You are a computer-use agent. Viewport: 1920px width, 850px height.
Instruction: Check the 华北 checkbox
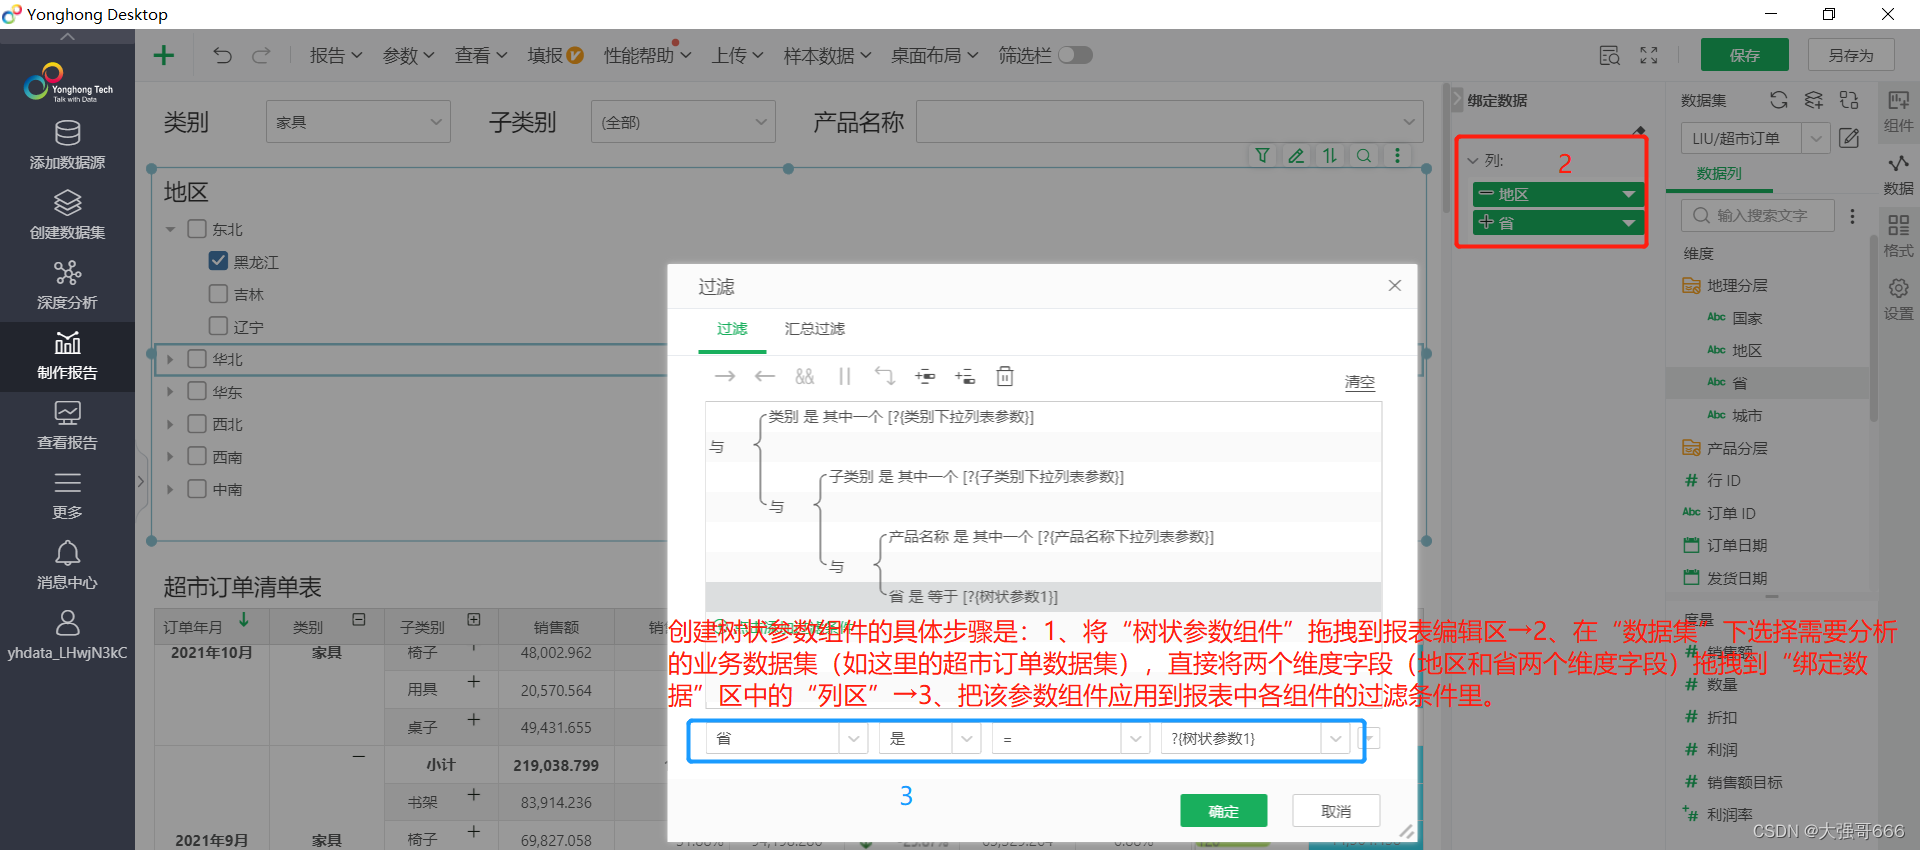point(197,359)
